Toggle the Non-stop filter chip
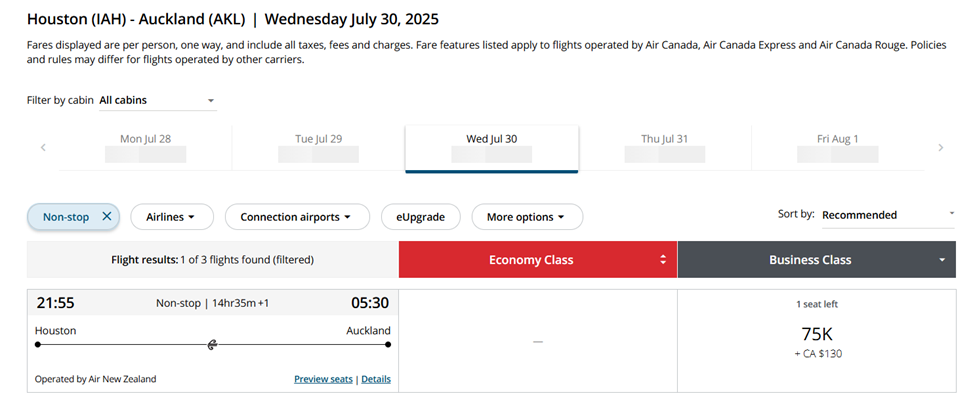975x400 pixels. (x=66, y=217)
